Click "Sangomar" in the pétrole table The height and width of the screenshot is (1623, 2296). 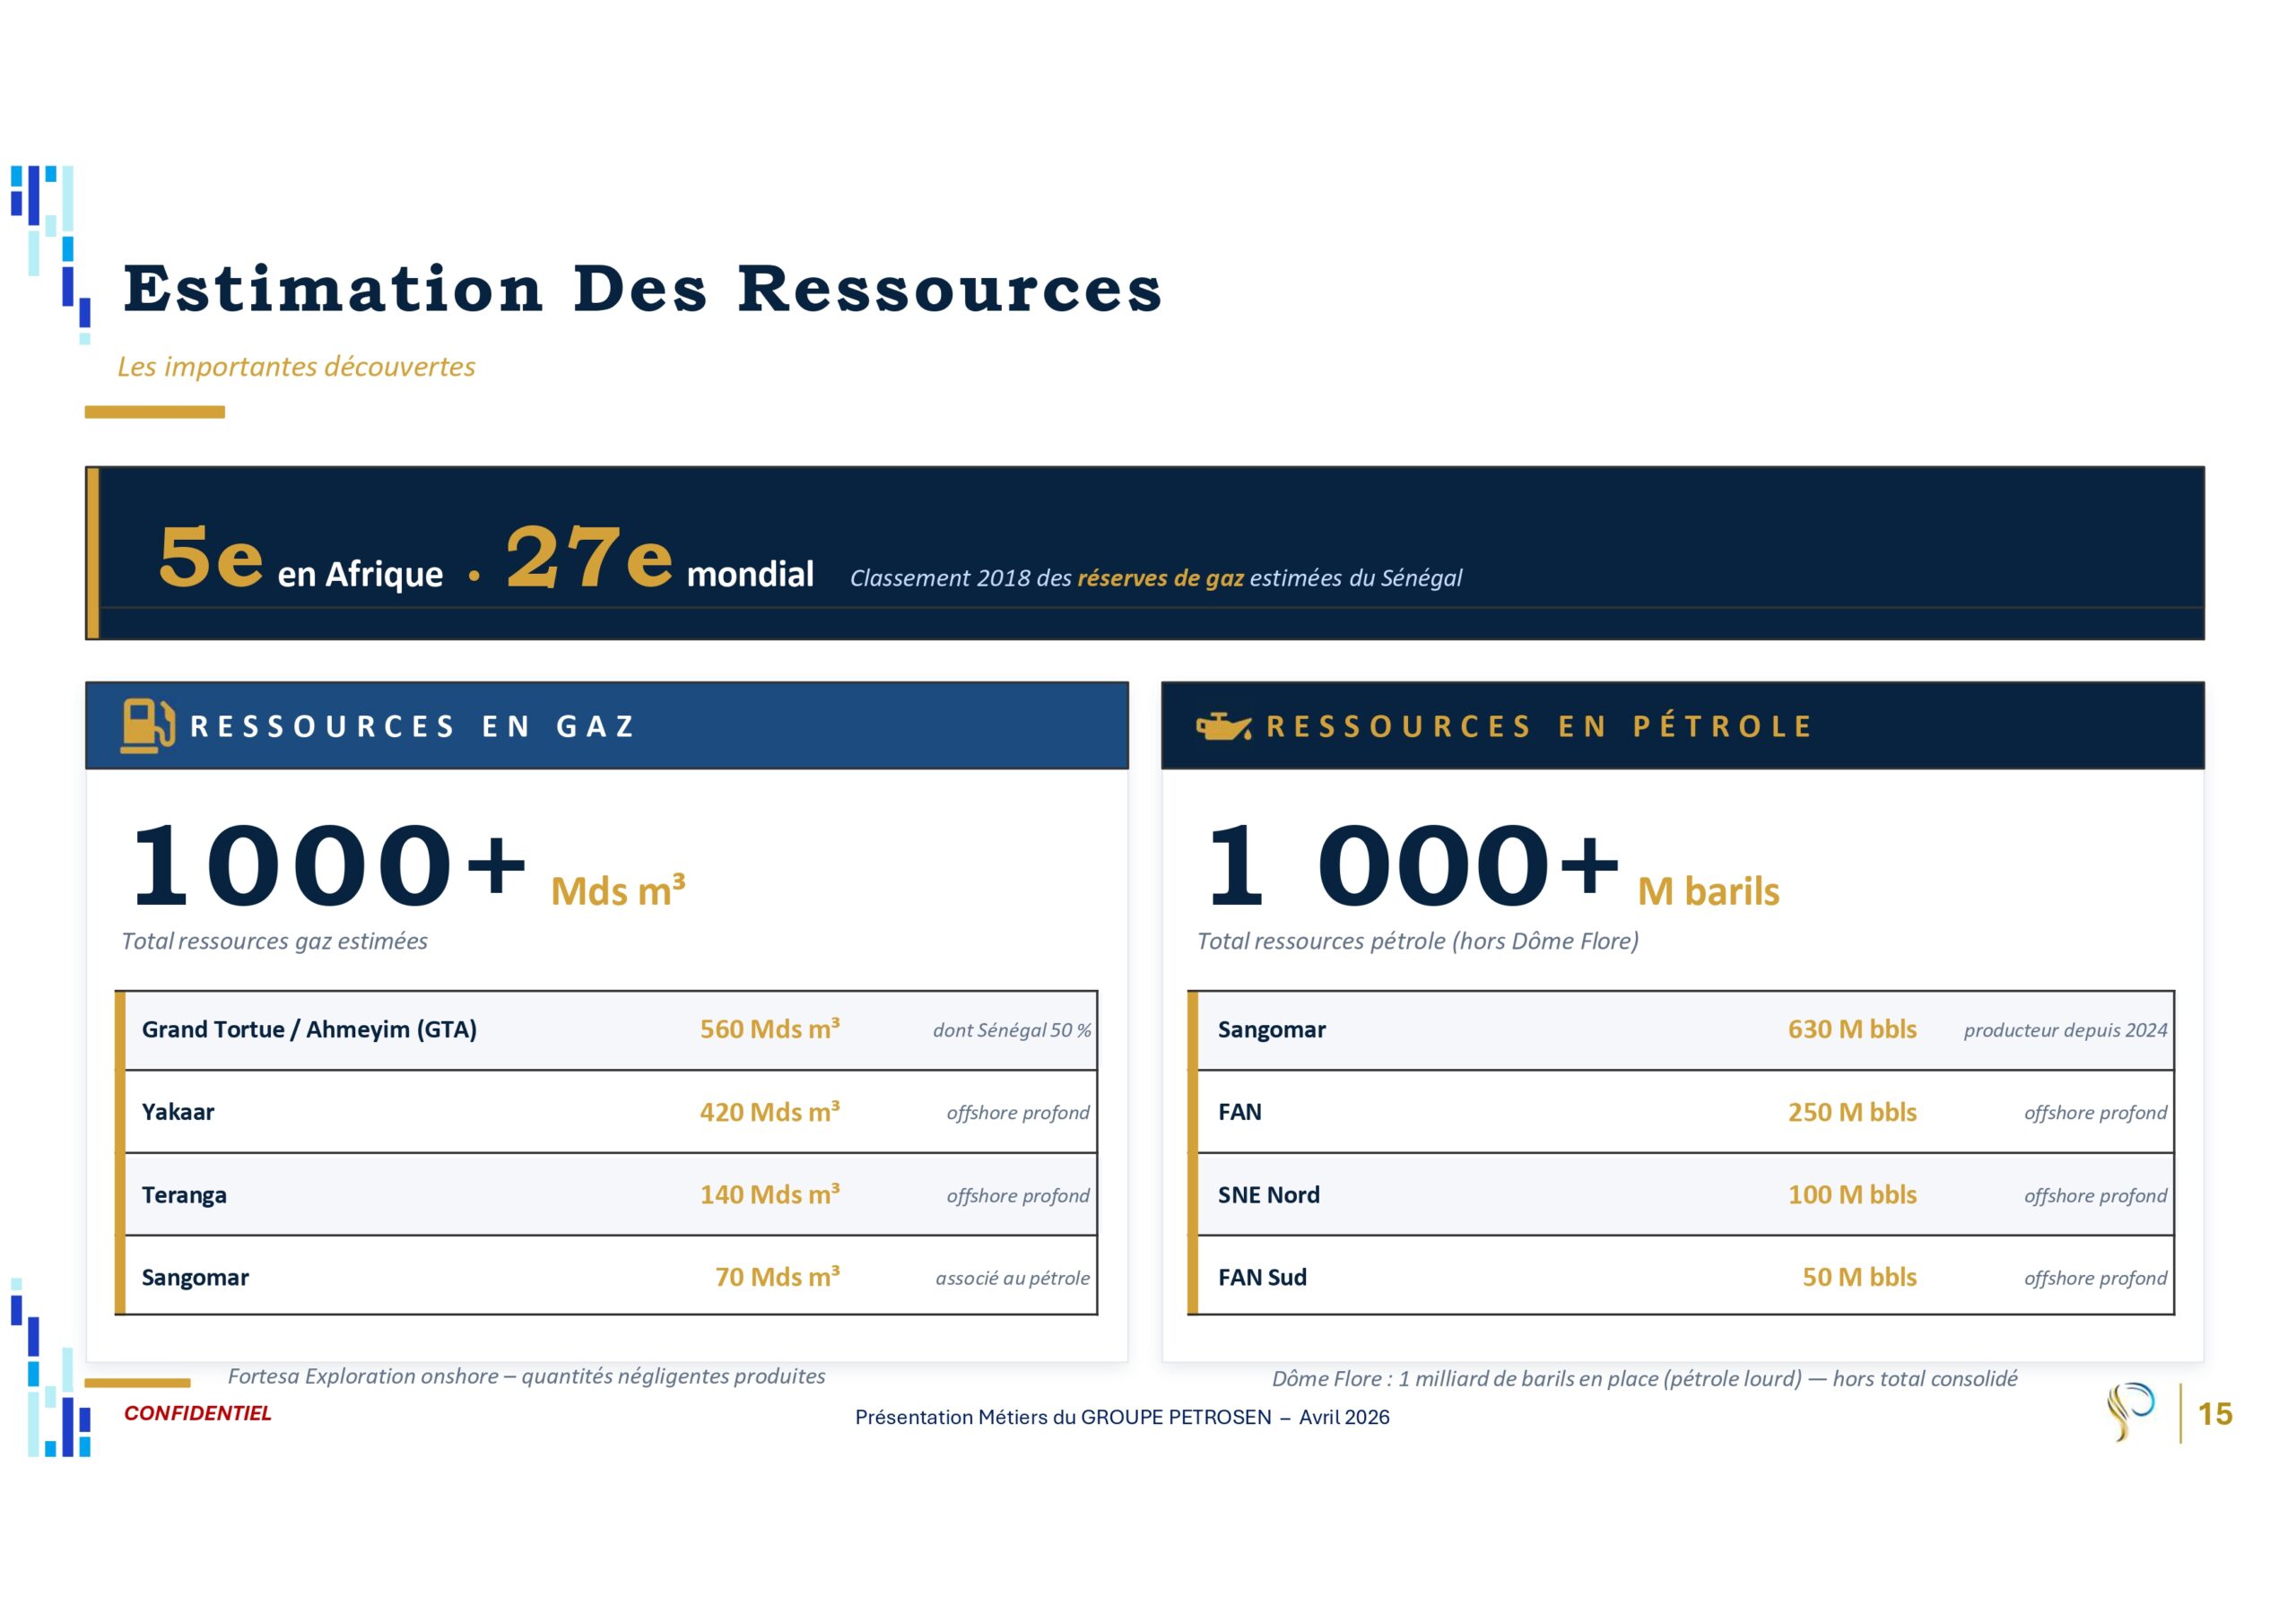(1272, 1030)
